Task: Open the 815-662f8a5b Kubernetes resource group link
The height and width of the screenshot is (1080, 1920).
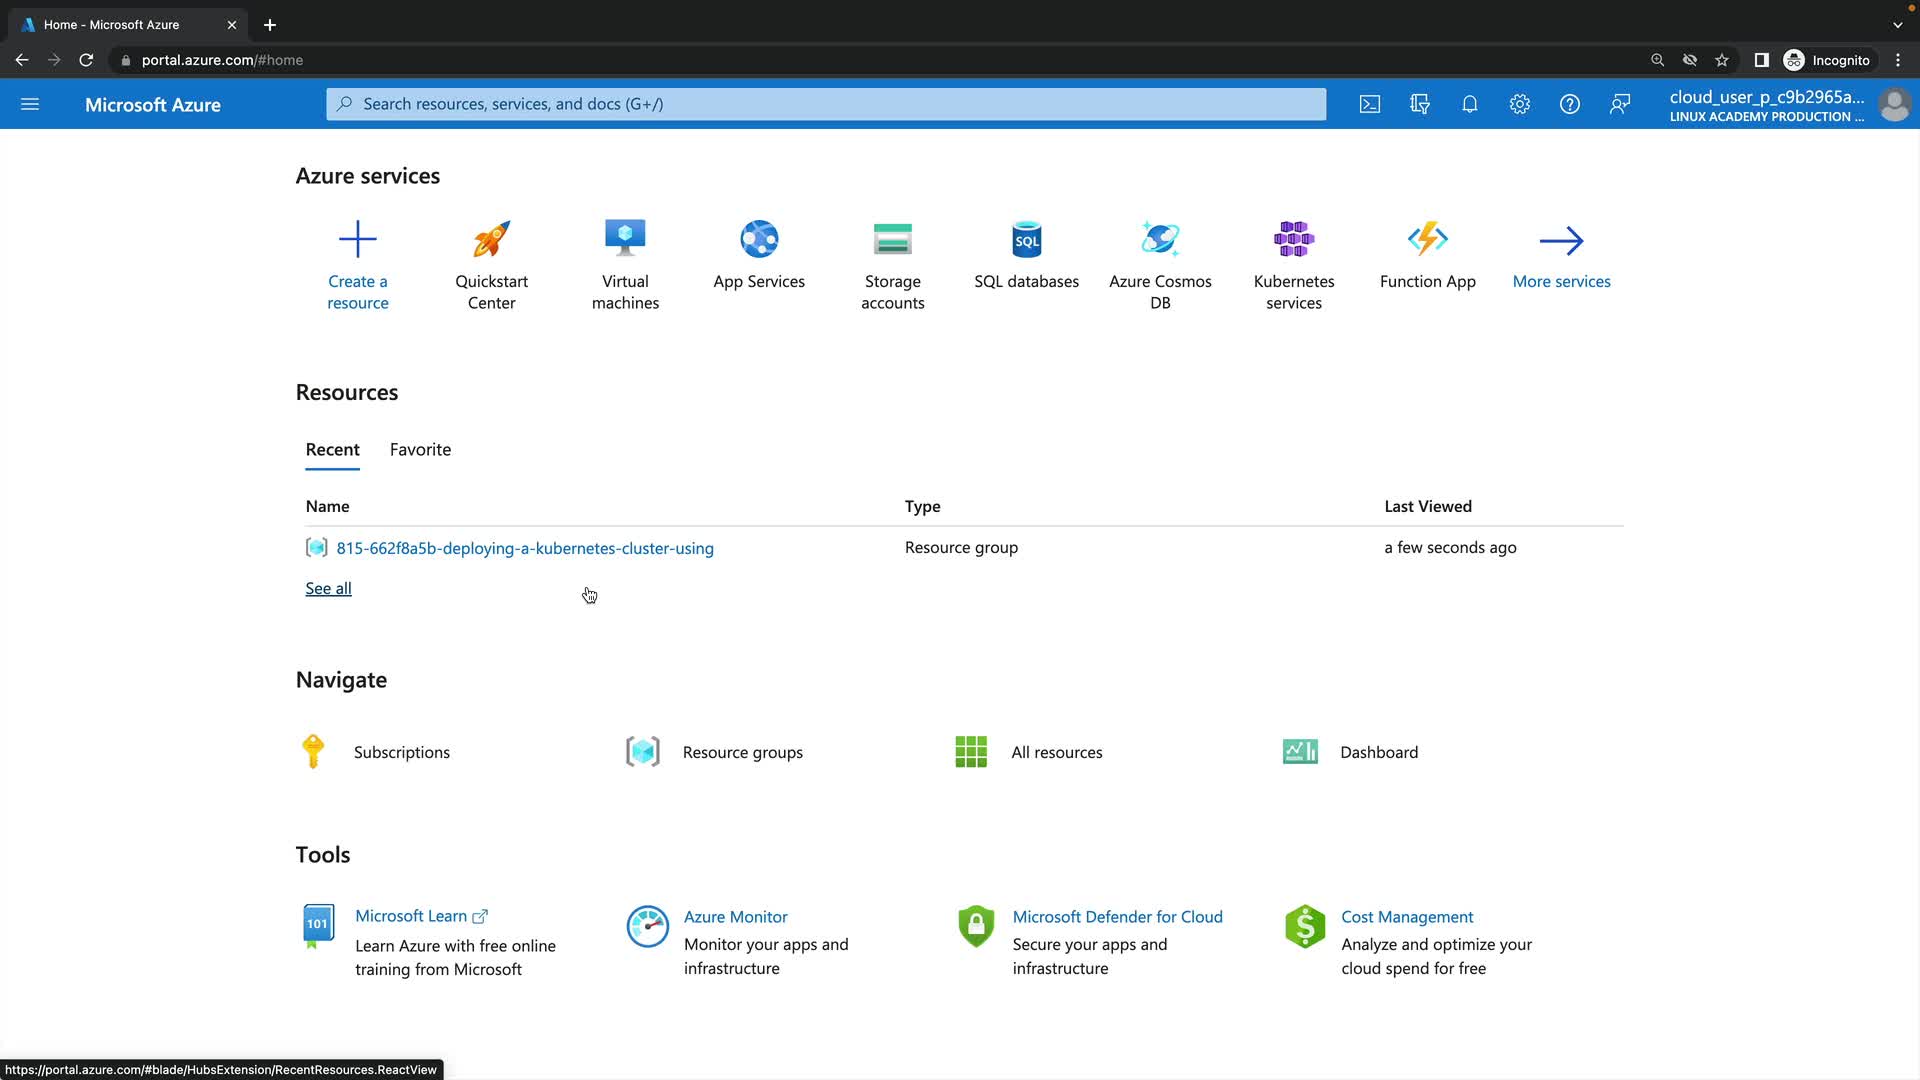Action: 524,548
